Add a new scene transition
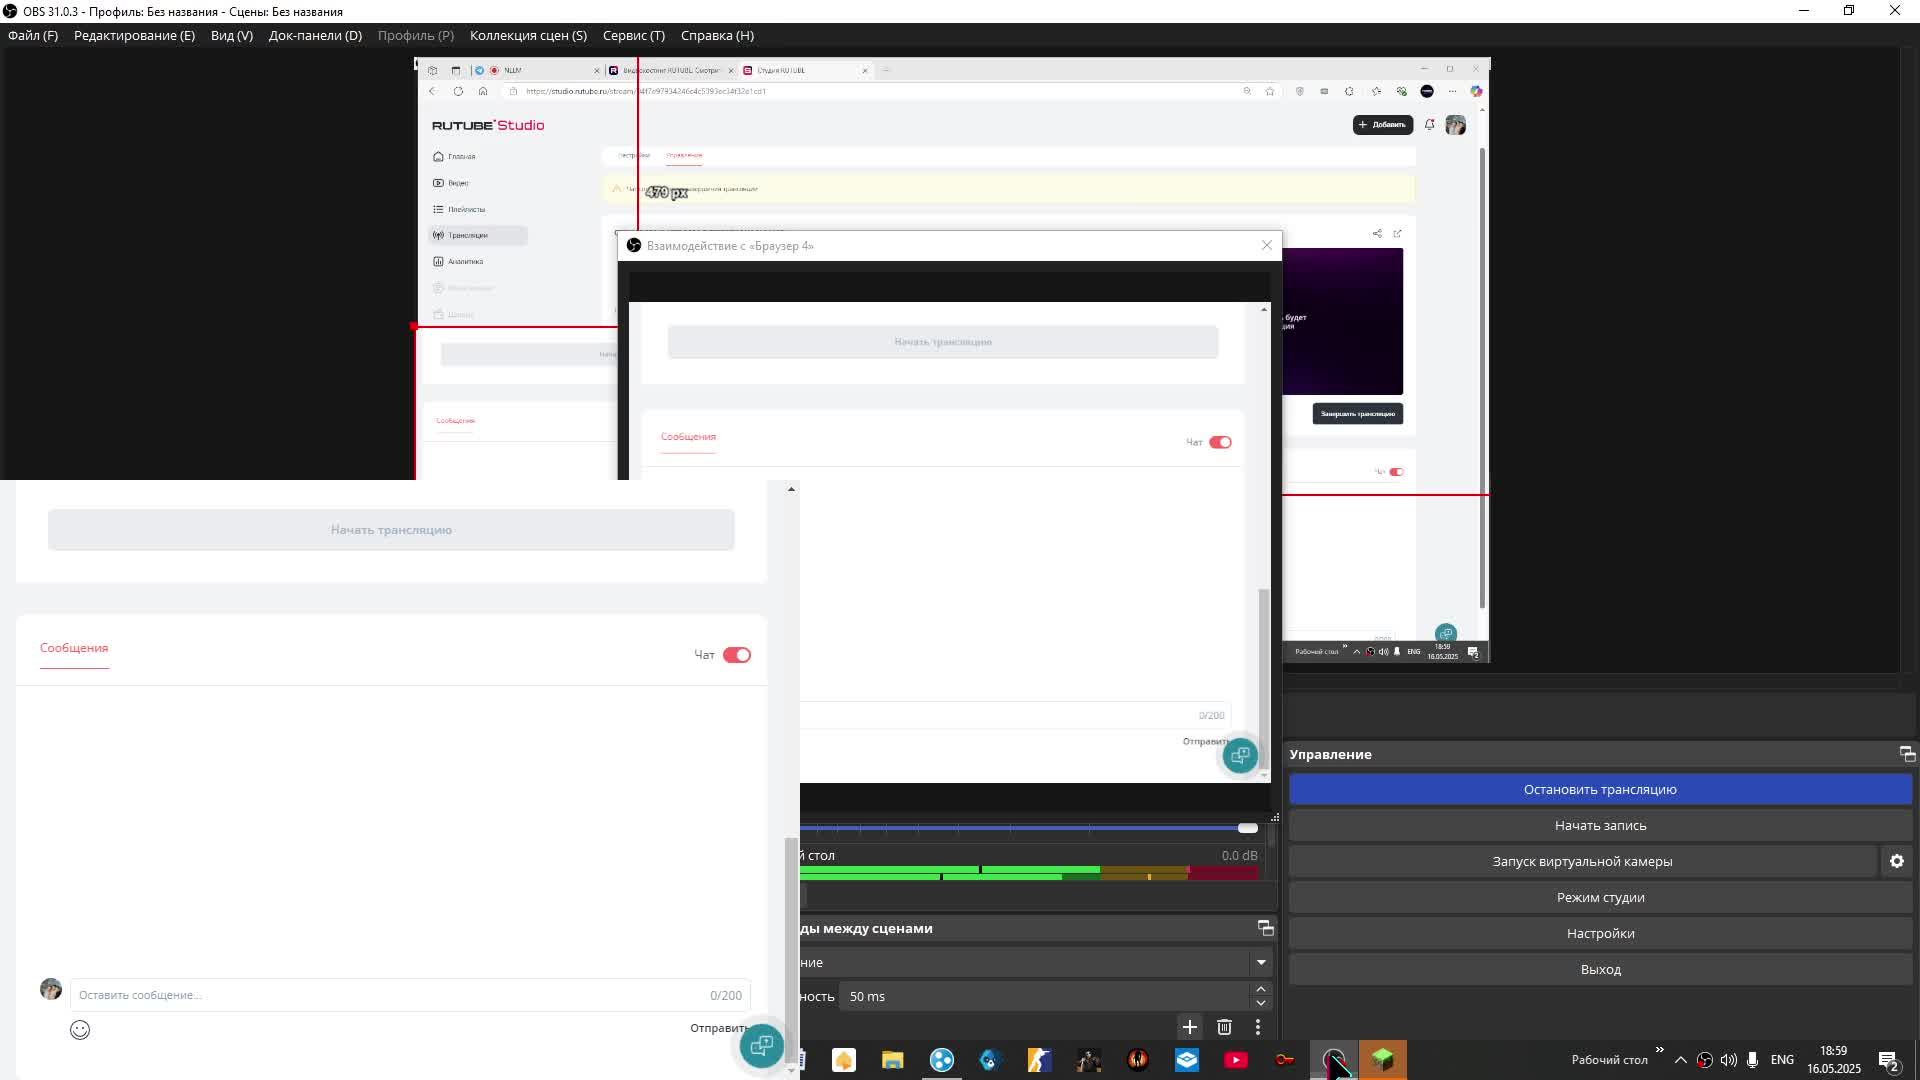 1189,1027
